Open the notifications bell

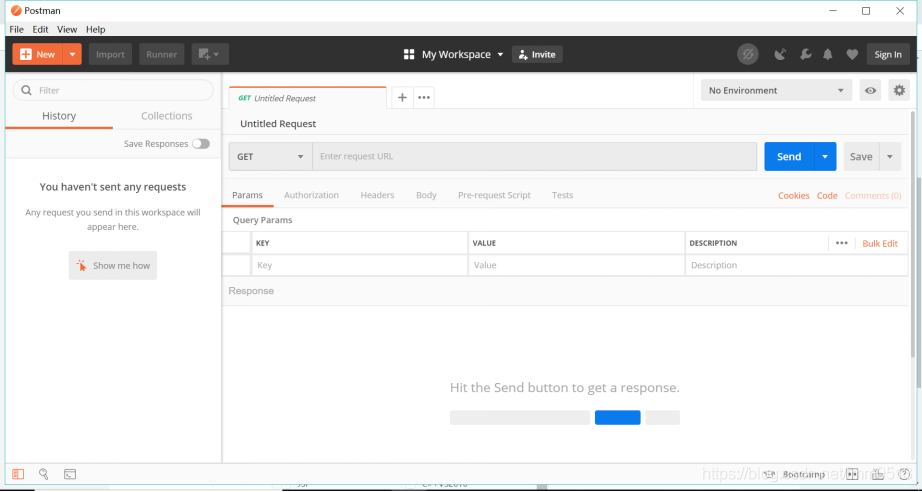828,54
